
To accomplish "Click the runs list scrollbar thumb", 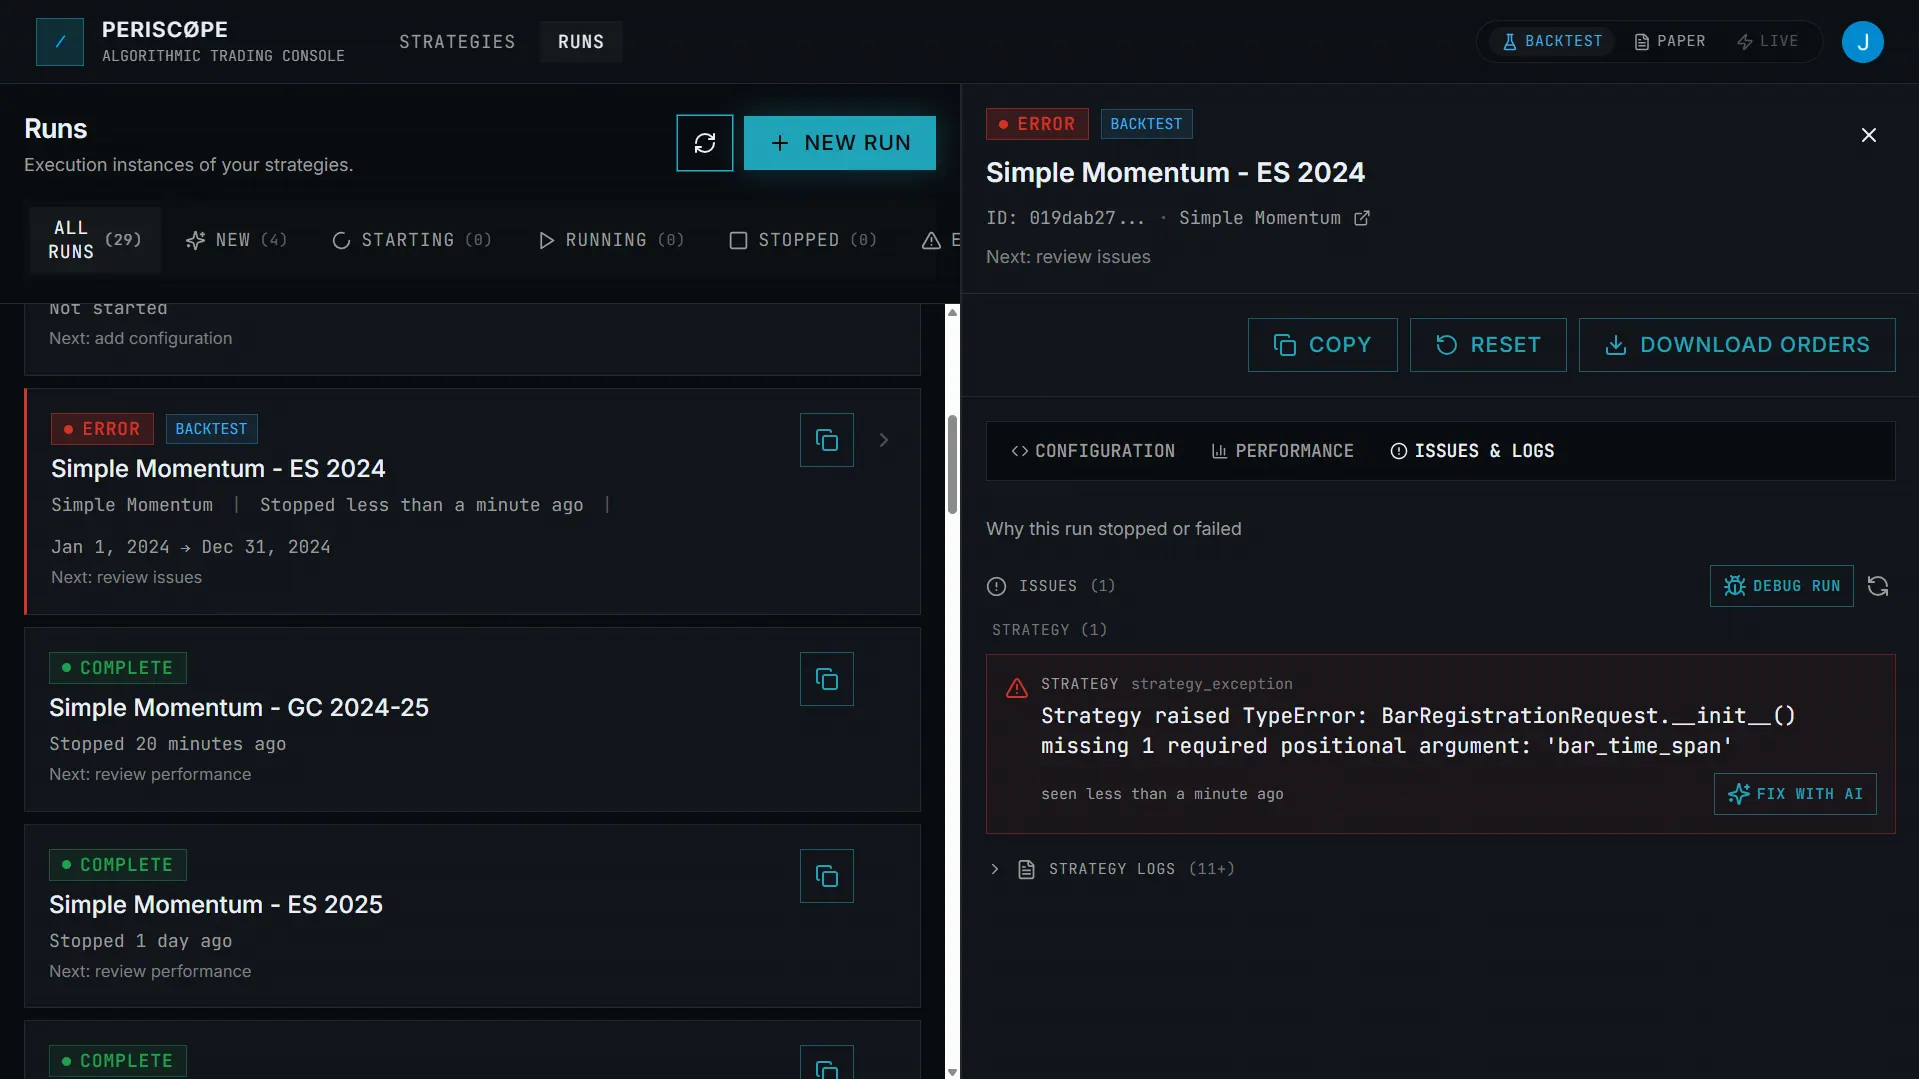I will [952, 464].
